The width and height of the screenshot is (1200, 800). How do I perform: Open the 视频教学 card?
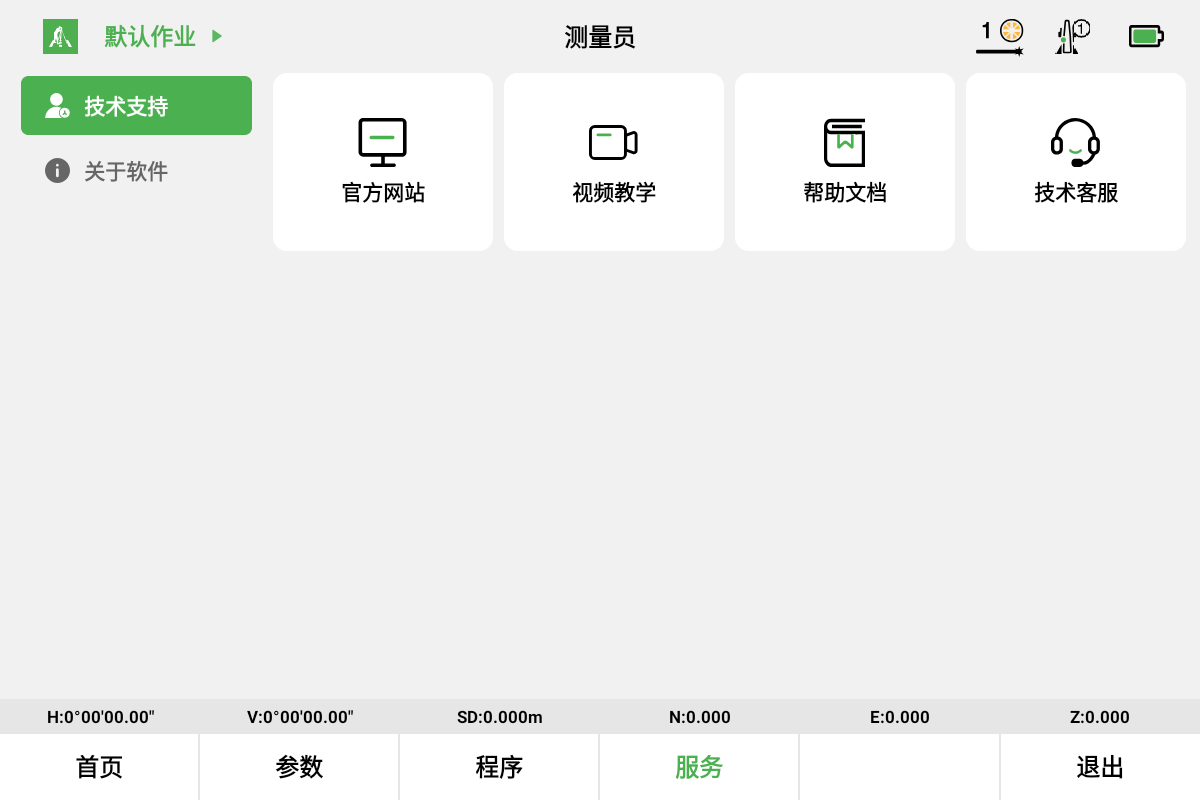click(614, 162)
